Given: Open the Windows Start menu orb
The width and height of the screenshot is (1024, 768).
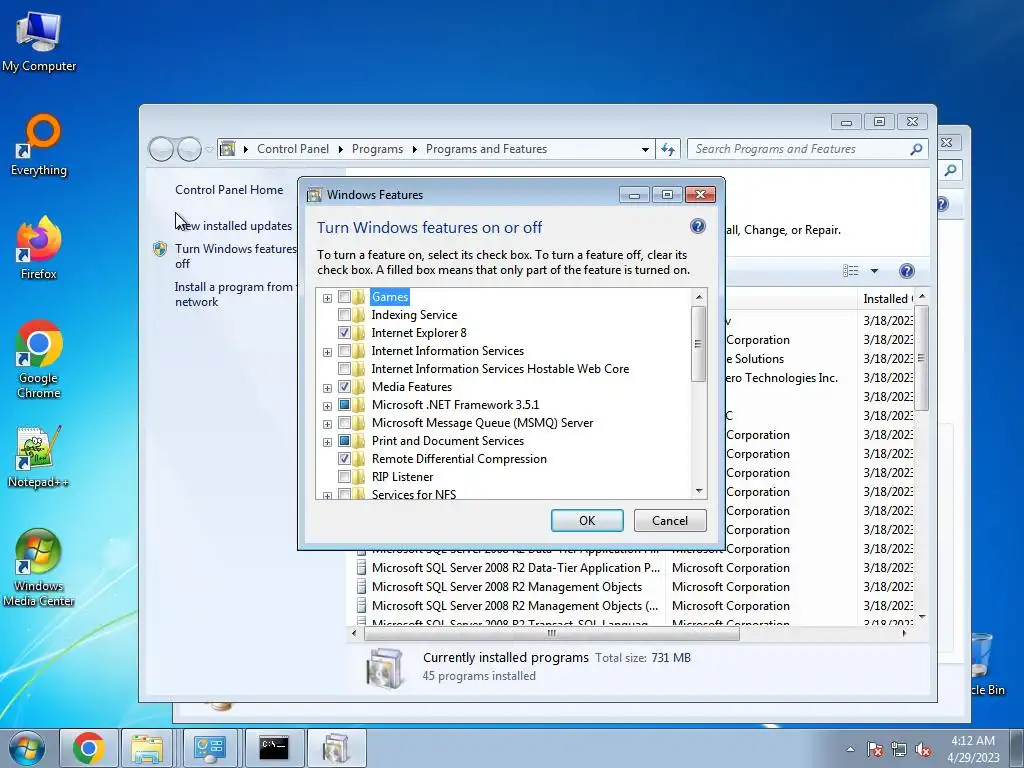Looking at the screenshot, I should [27, 748].
